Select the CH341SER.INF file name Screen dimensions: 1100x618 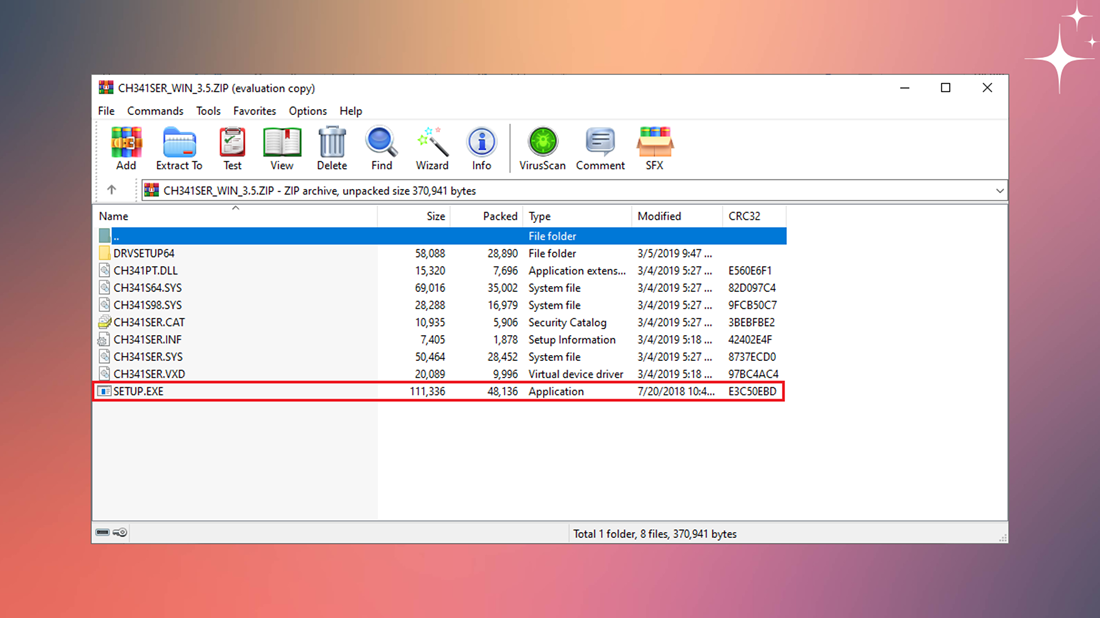pos(147,340)
